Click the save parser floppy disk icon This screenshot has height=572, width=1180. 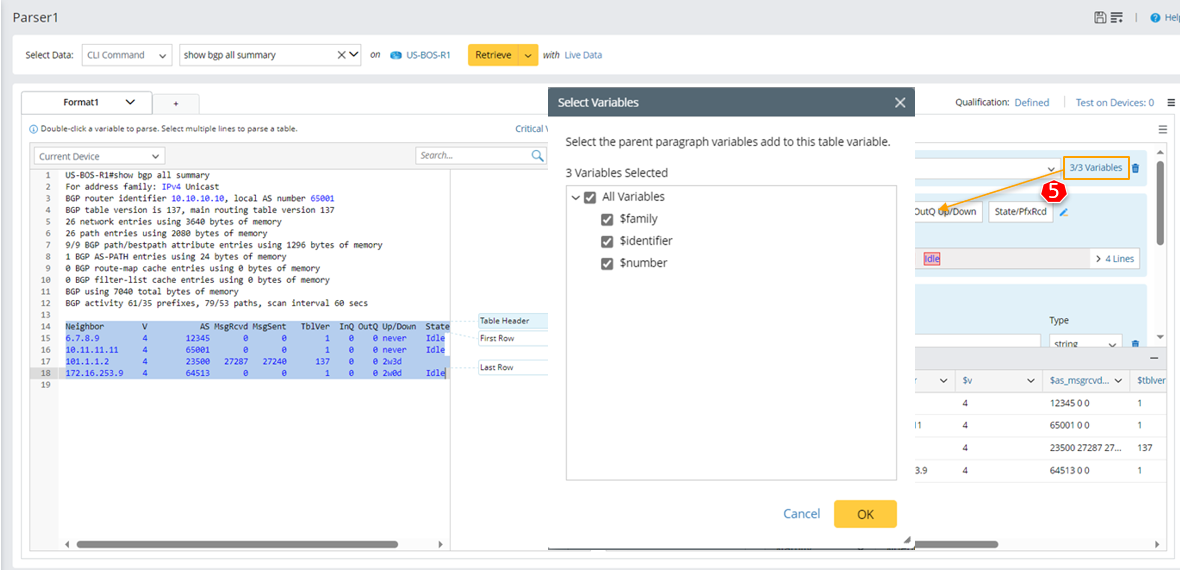tap(1101, 18)
